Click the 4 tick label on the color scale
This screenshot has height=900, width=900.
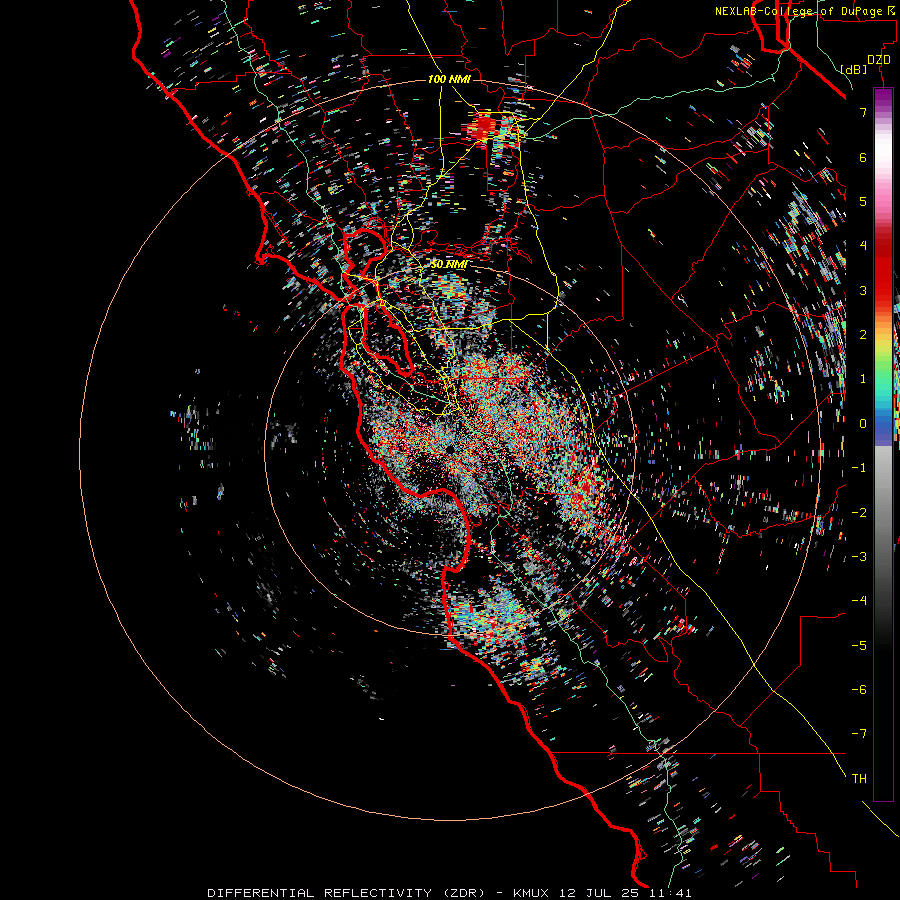point(863,245)
